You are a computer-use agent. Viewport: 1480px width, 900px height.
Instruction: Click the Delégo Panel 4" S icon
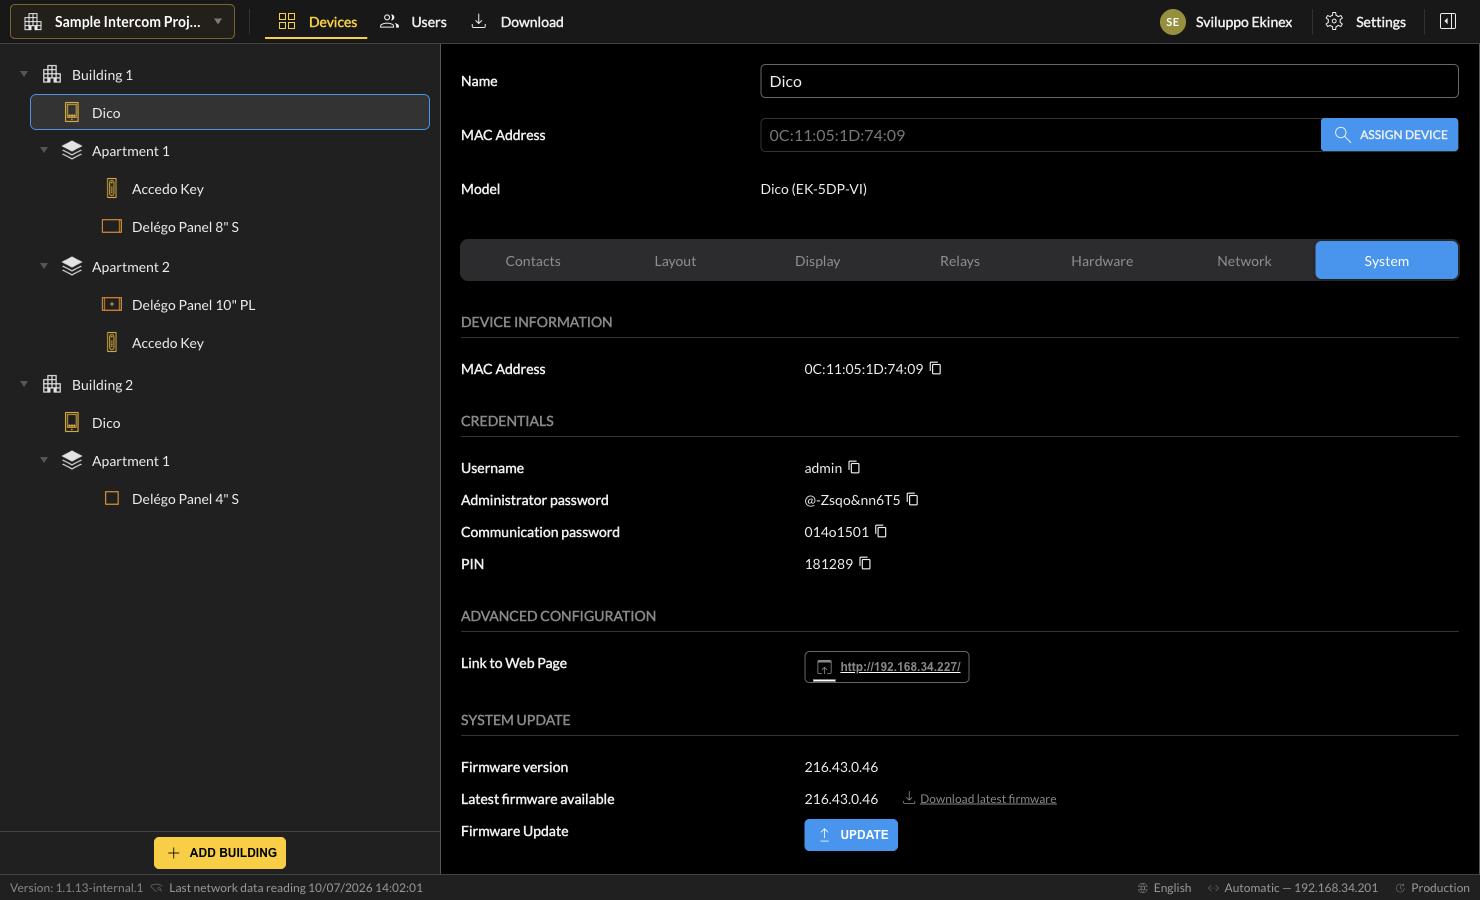(x=112, y=498)
